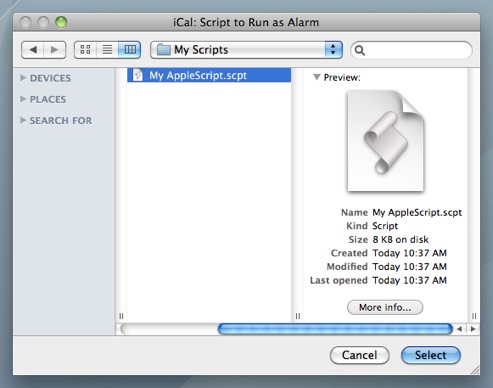Switch to icon view
Image resolution: width=493 pixels, height=388 pixels.
(85, 50)
